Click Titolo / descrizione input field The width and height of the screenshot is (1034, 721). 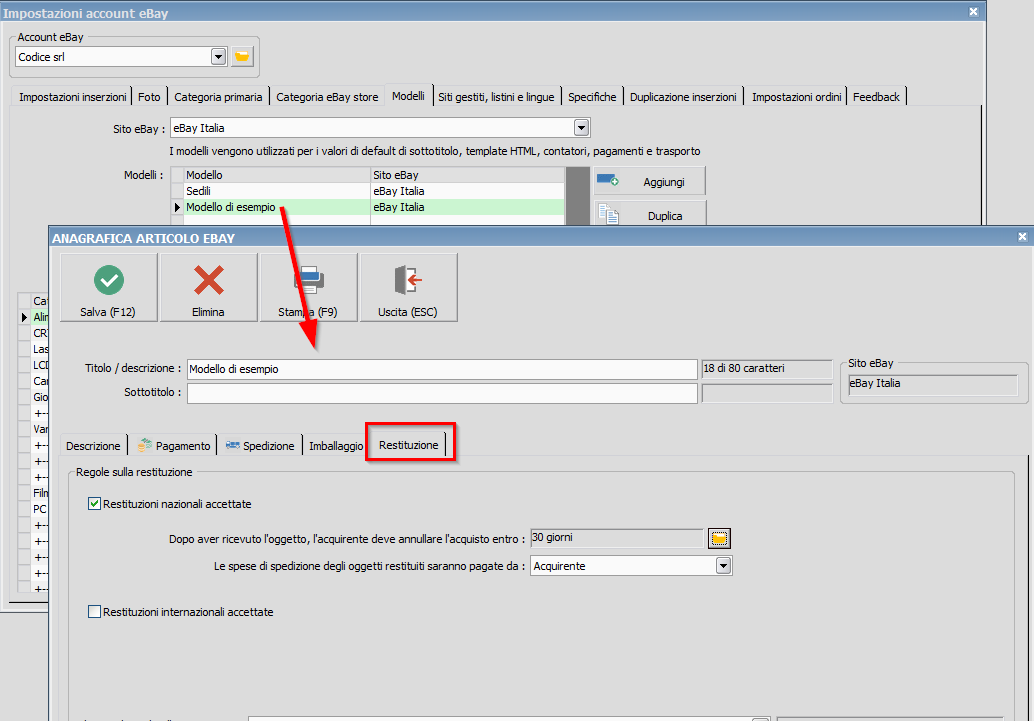click(x=442, y=369)
